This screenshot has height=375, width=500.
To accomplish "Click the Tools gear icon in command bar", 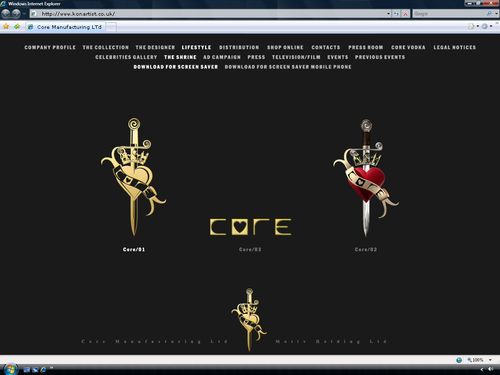I will pos(484,26).
